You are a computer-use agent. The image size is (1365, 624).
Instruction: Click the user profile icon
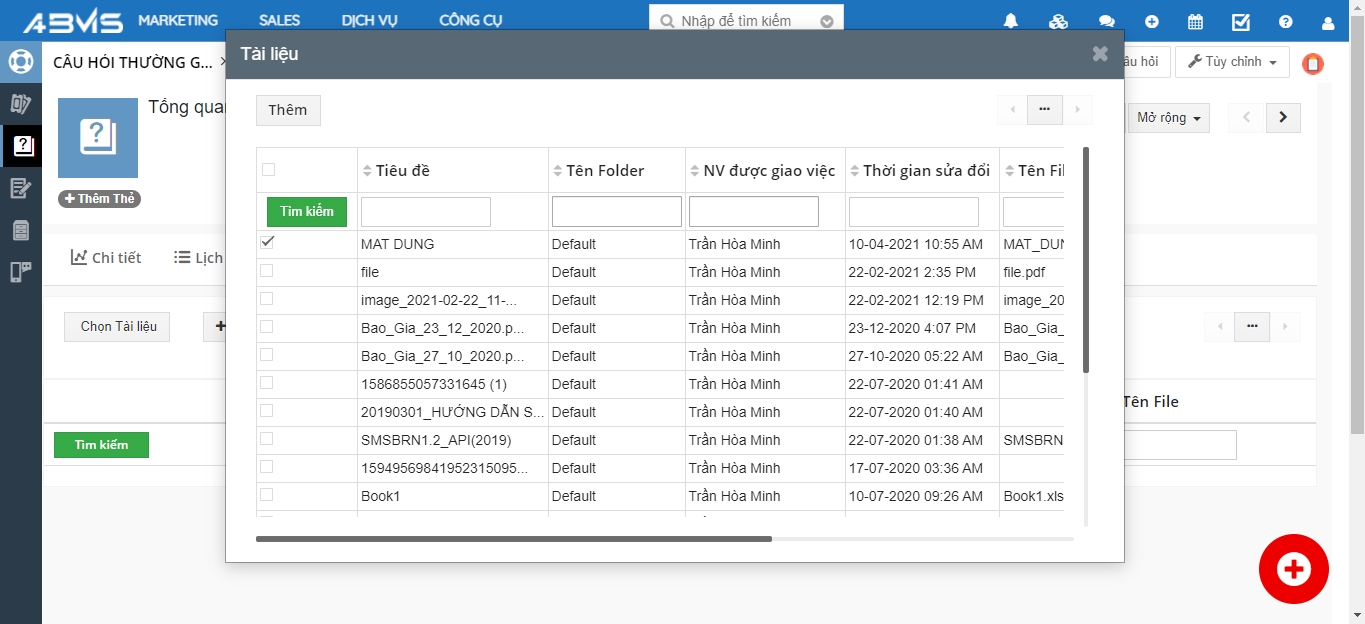tap(1328, 21)
